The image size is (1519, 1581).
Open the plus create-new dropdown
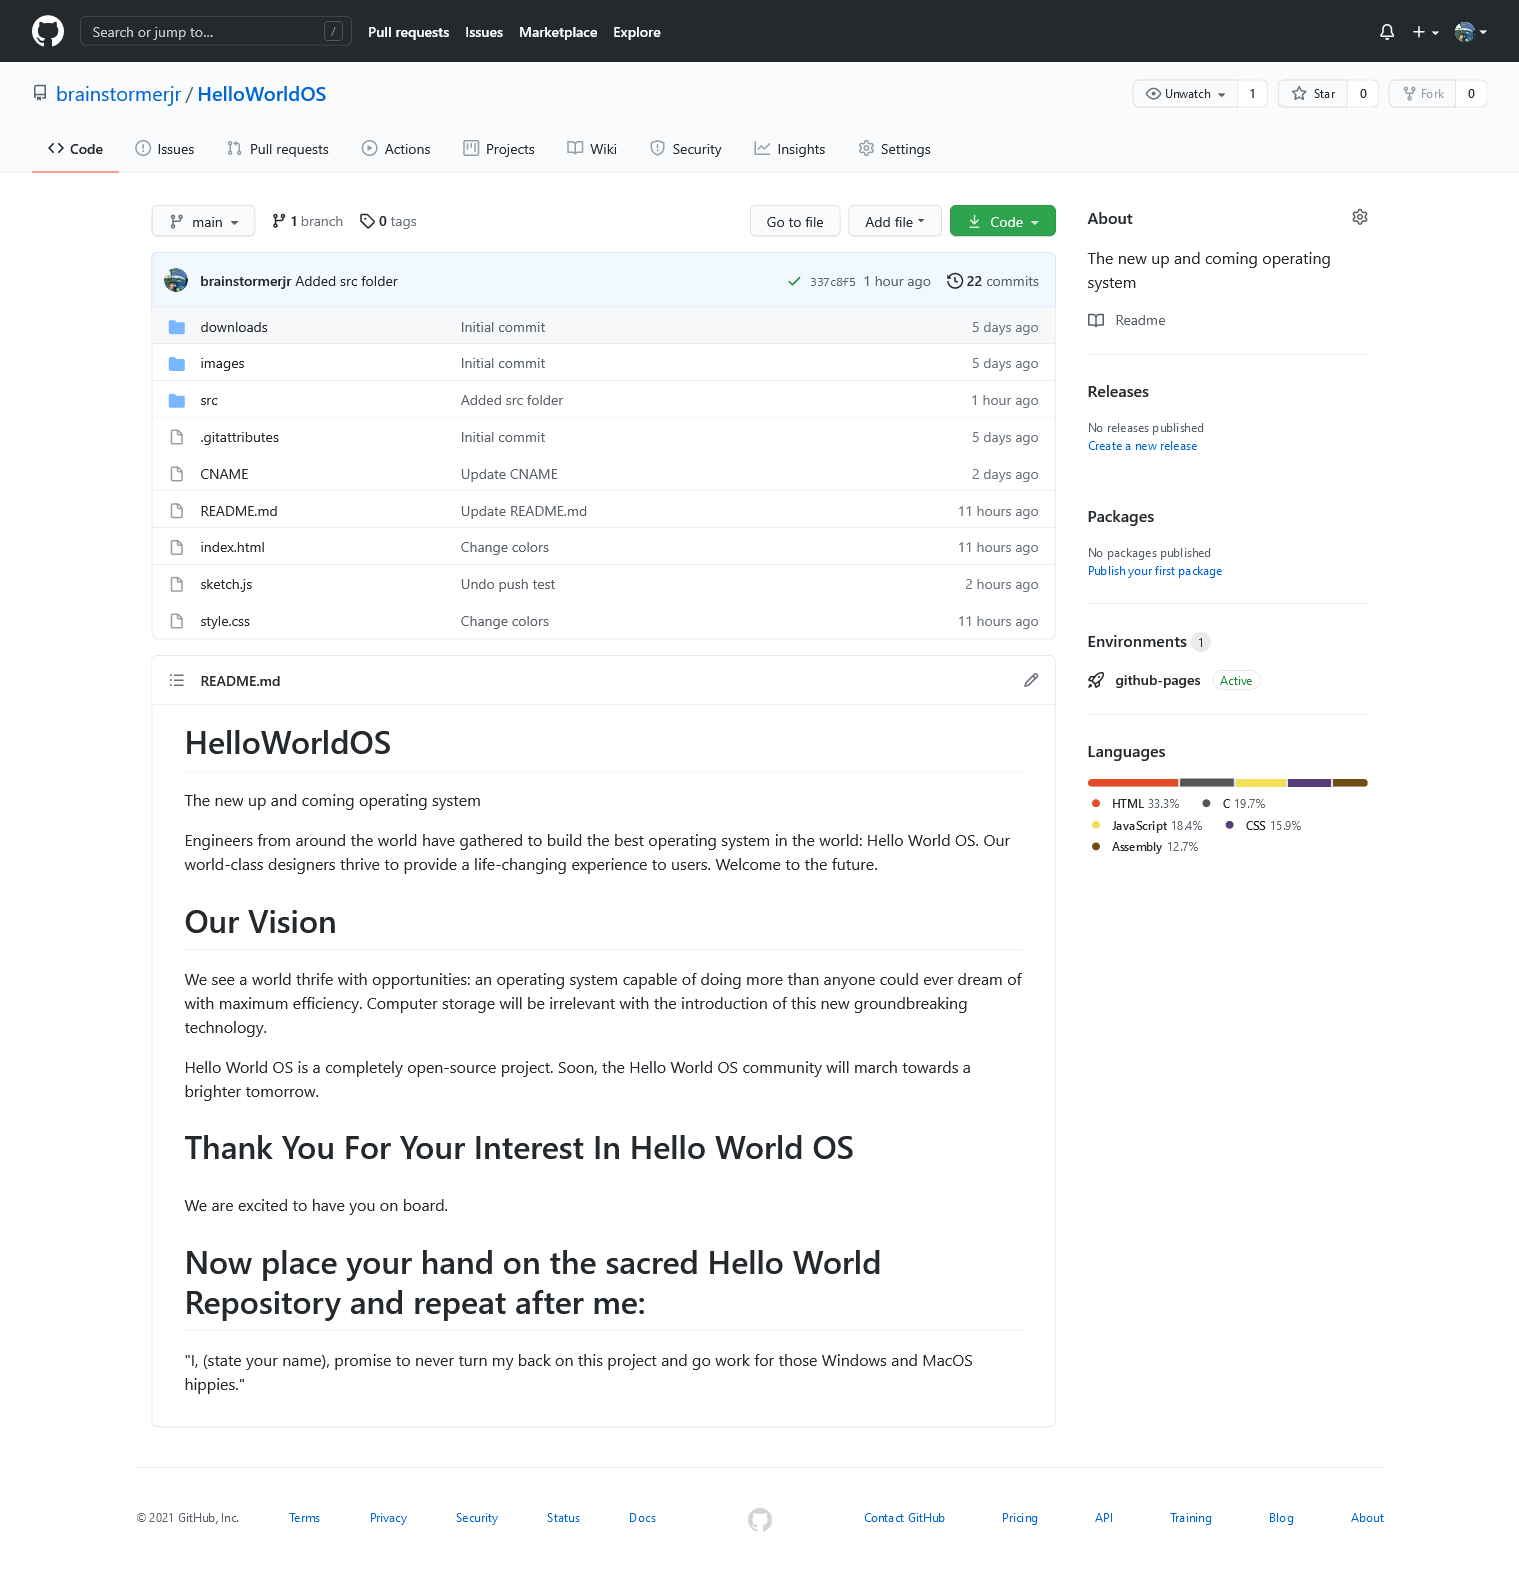tap(1425, 32)
